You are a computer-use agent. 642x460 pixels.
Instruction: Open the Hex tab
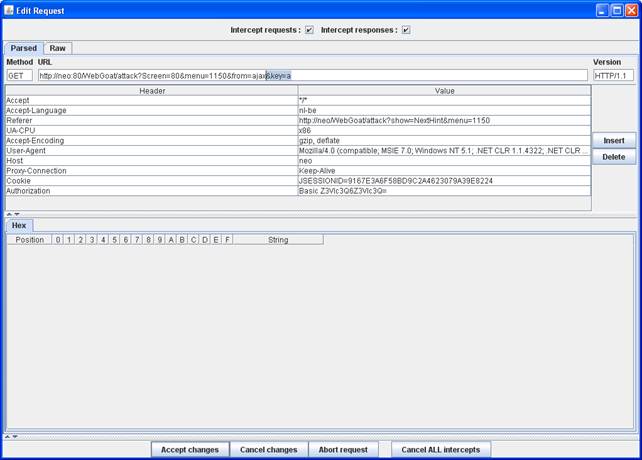[19, 225]
